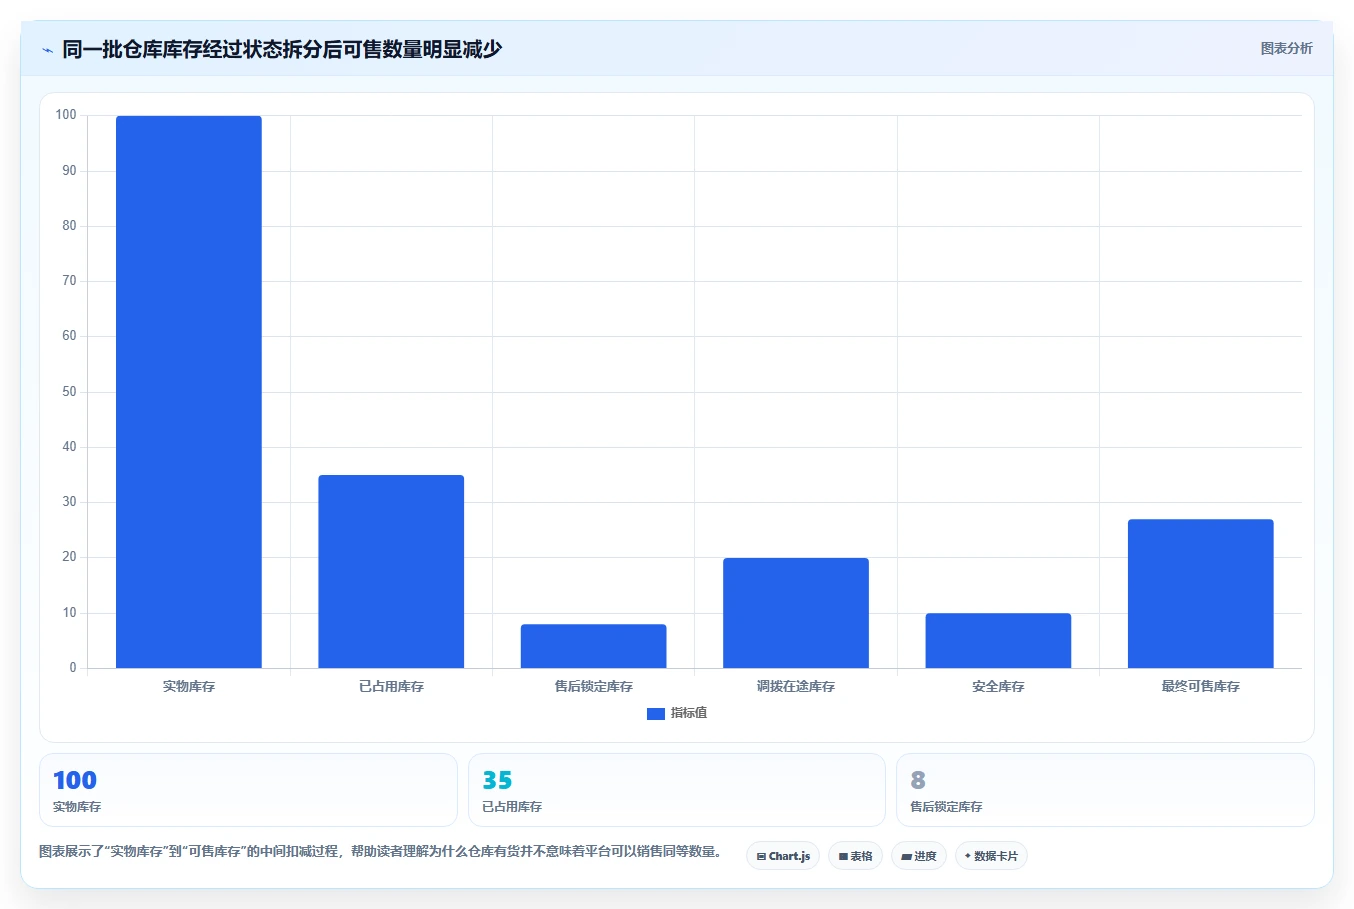The height and width of the screenshot is (909, 1354).
Task: Select the 进度 tag chip
Action: [x=919, y=856]
